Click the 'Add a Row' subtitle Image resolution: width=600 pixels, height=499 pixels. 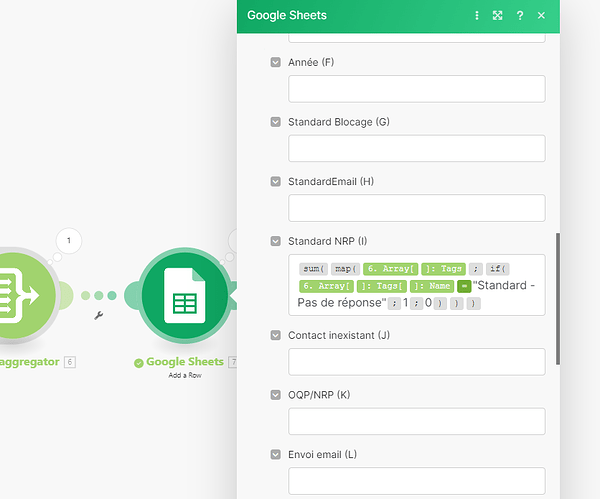pyautogui.click(x=185, y=375)
